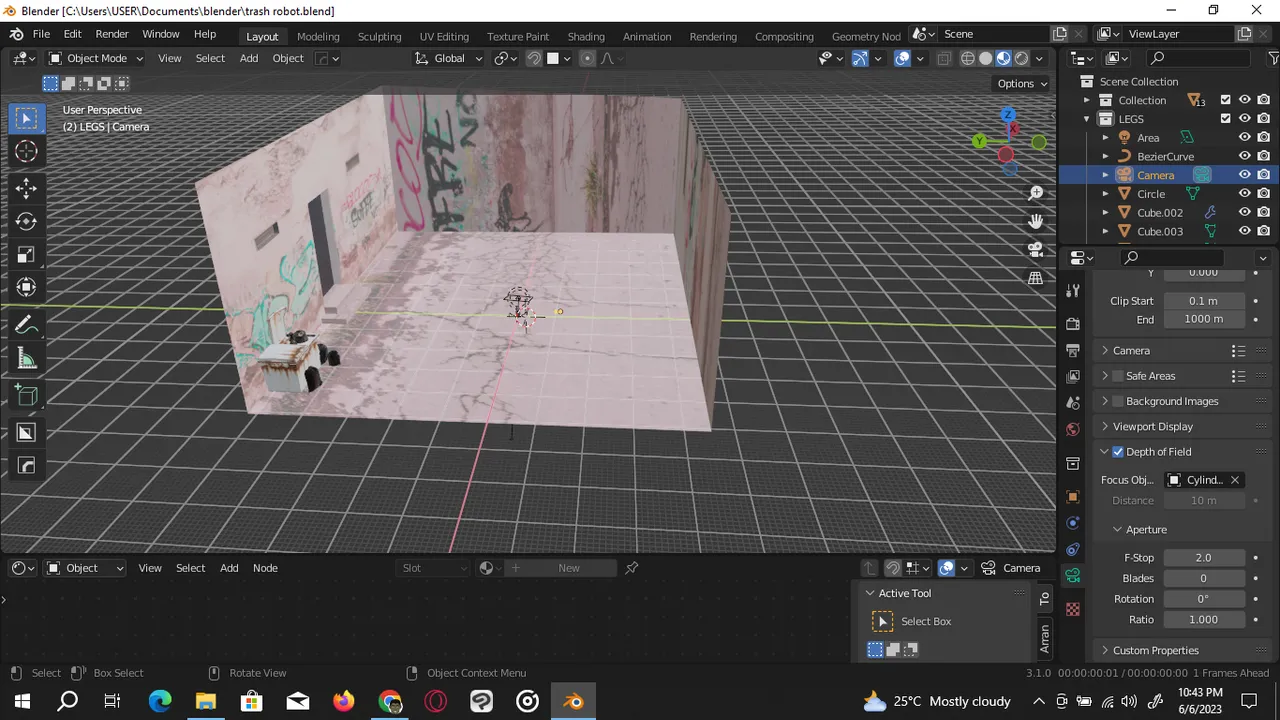
Task: Open the Texture properties tab (checker icon)
Action: coord(1073,609)
